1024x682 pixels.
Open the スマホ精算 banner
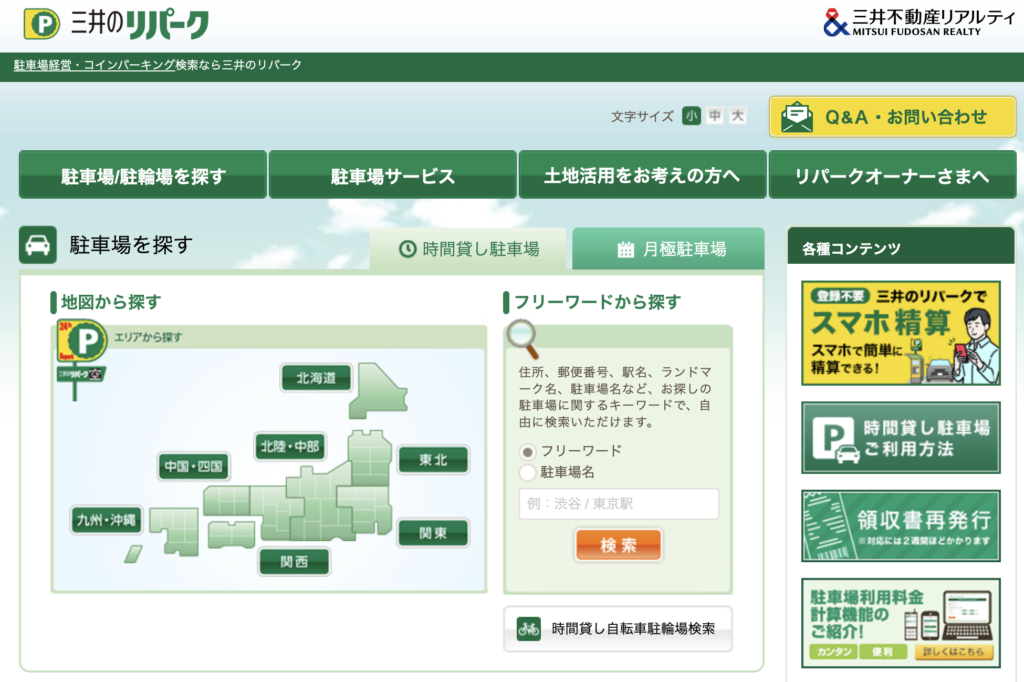coord(900,333)
